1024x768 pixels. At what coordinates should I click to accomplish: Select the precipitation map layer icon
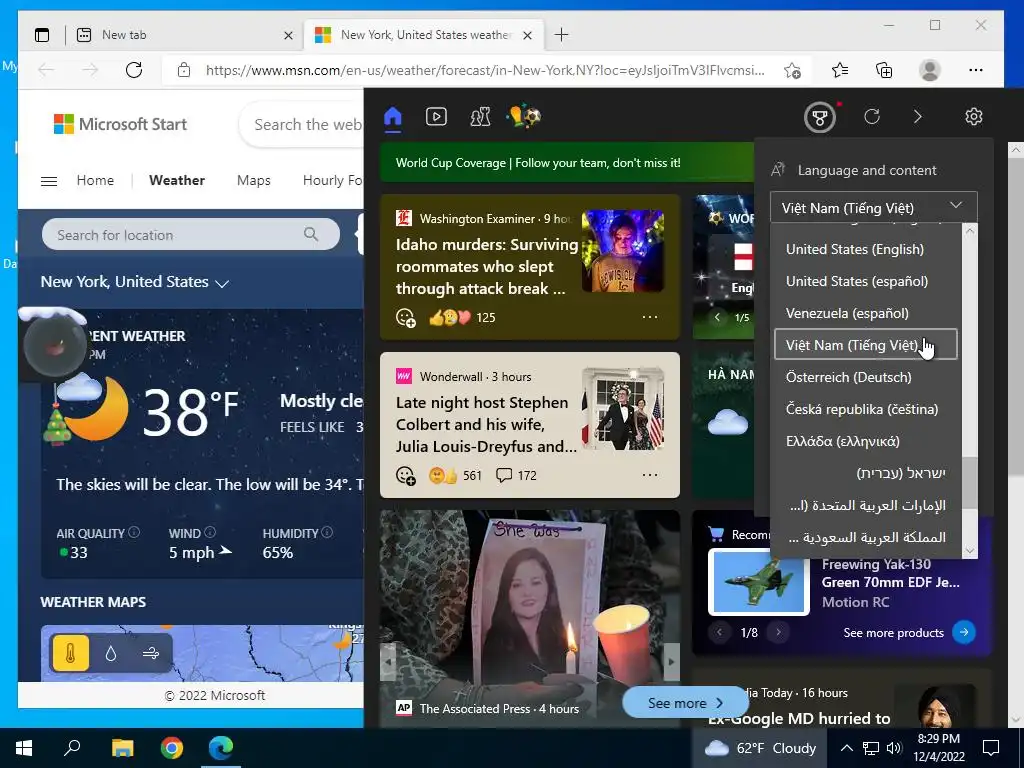point(111,652)
